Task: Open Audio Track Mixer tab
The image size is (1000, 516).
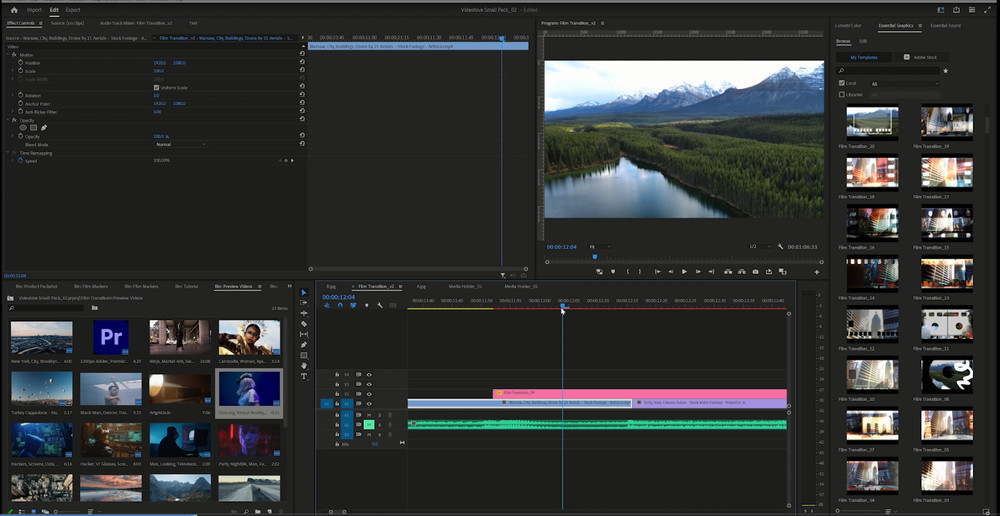Action: (x=136, y=23)
